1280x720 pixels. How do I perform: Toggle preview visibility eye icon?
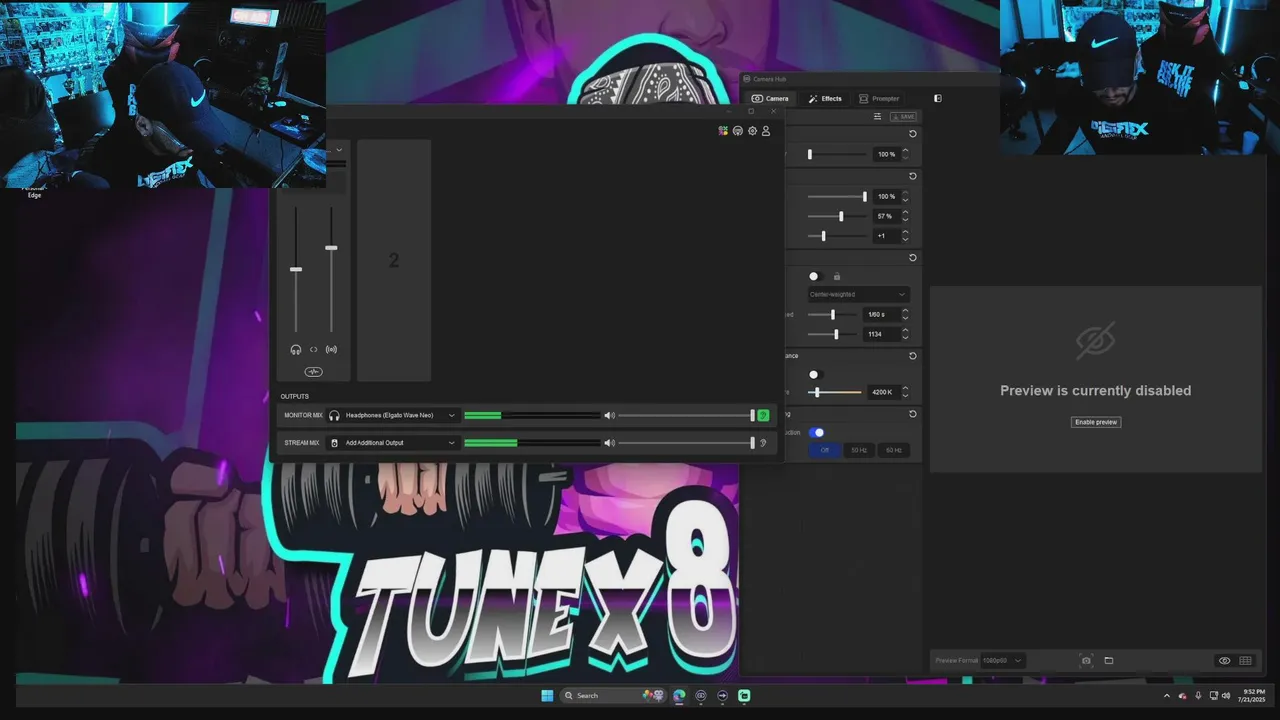(x=1224, y=661)
